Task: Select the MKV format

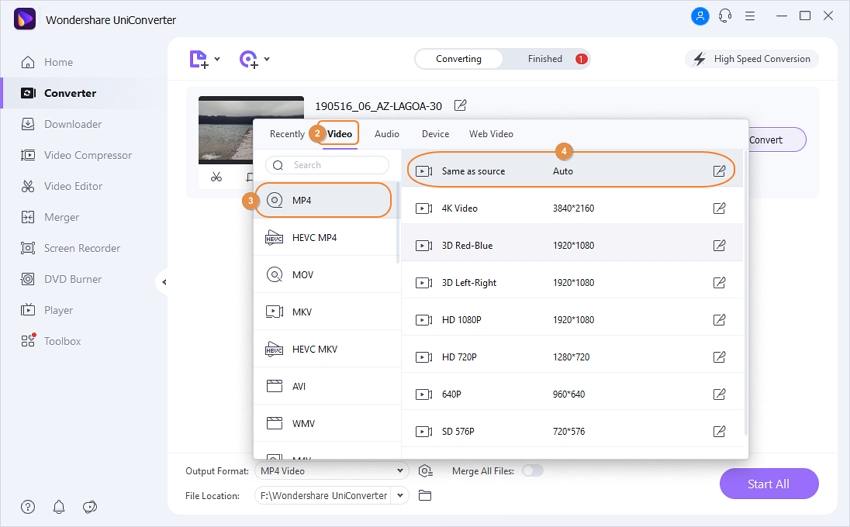Action: 327,312
